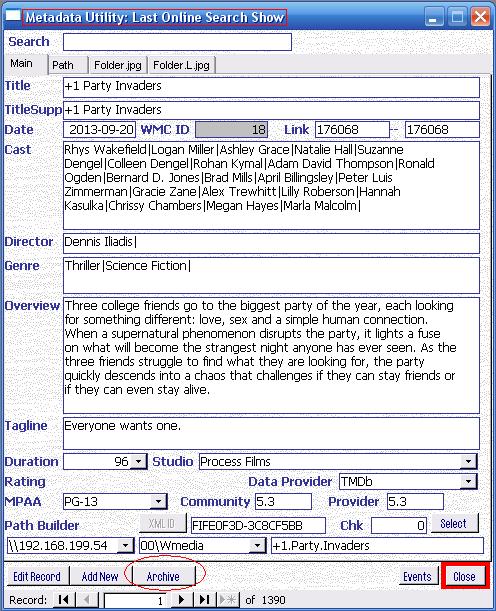Image resolution: width=496 pixels, height=611 pixels.
Task: Open the Events button
Action: coord(417,576)
